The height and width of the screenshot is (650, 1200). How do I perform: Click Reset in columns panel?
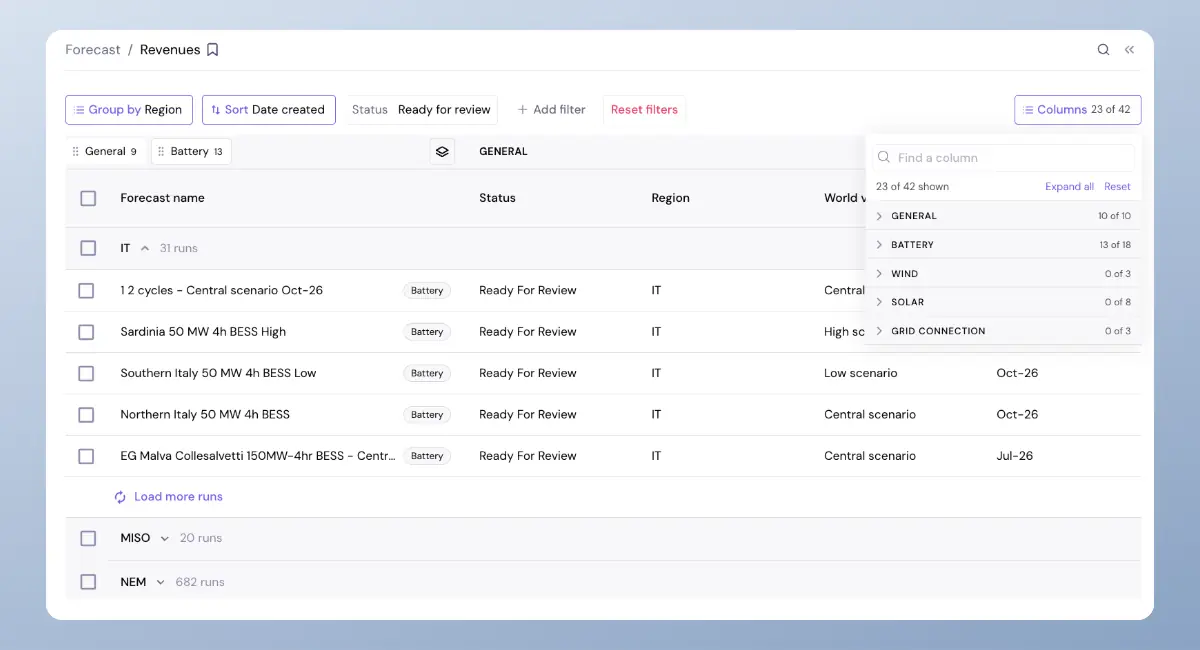coord(1117,187)
